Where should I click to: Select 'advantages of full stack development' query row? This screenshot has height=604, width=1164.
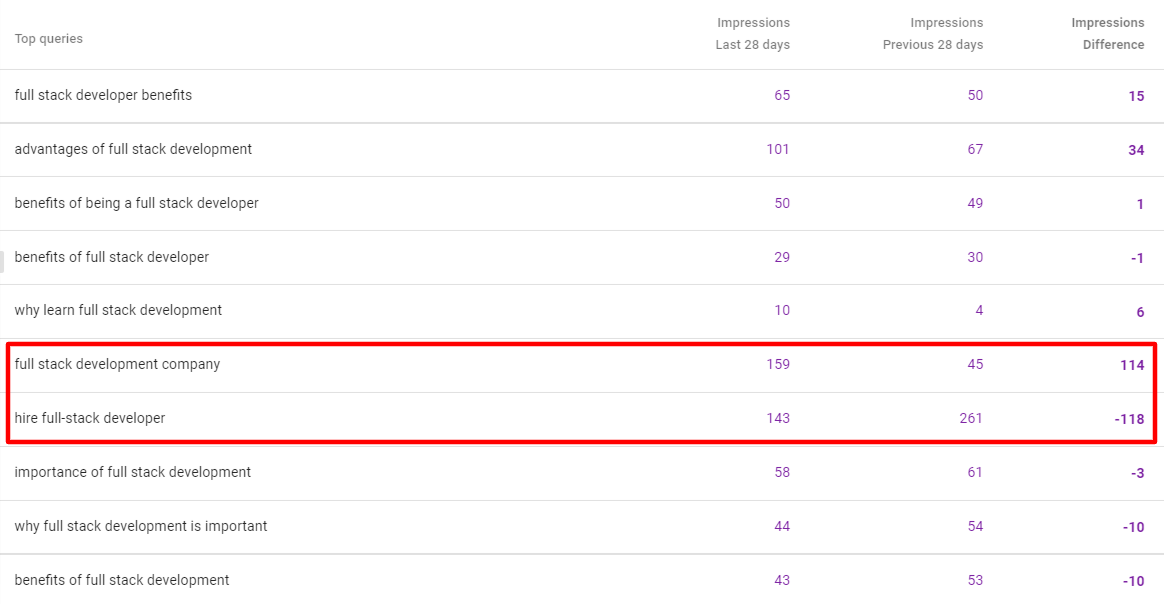pyautogui.click(x=133, y=150)
